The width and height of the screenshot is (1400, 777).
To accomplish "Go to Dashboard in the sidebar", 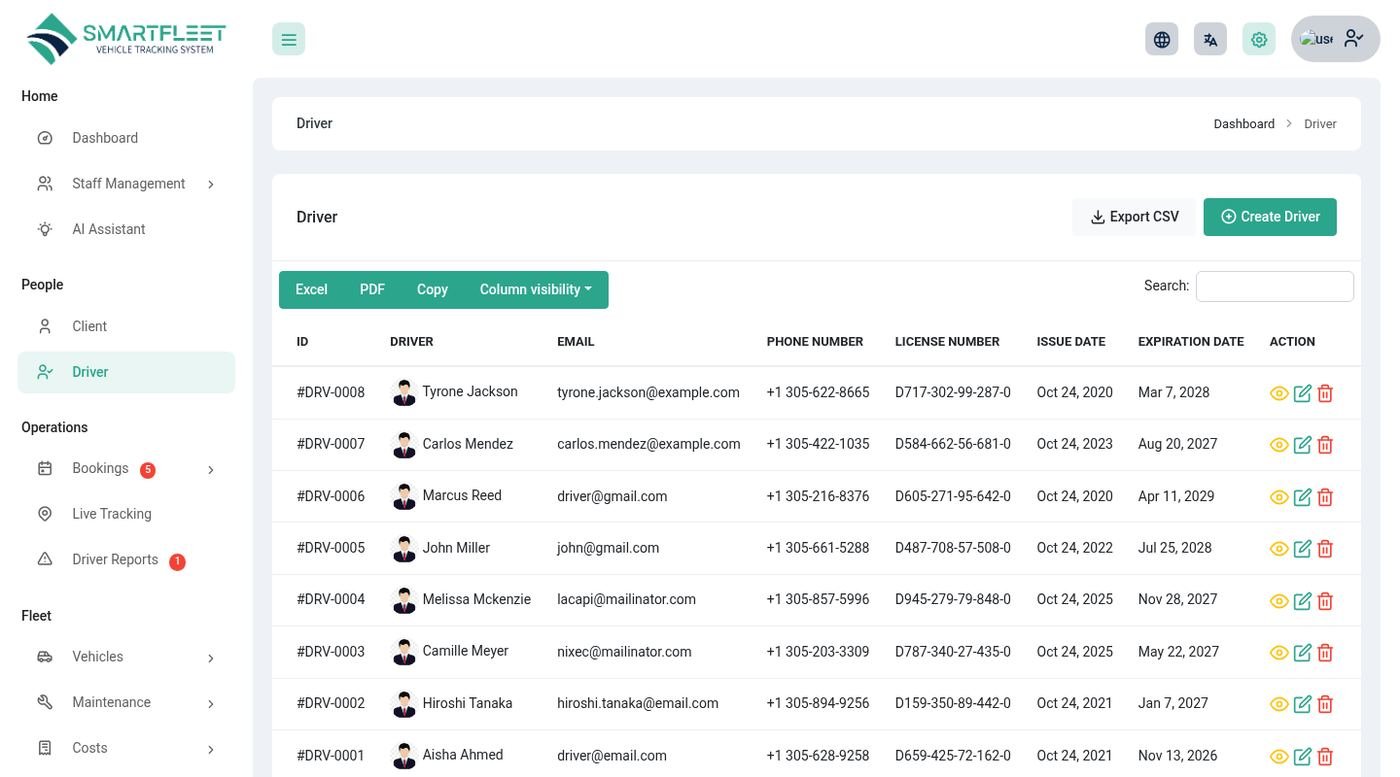I will (x=126, y=138).
